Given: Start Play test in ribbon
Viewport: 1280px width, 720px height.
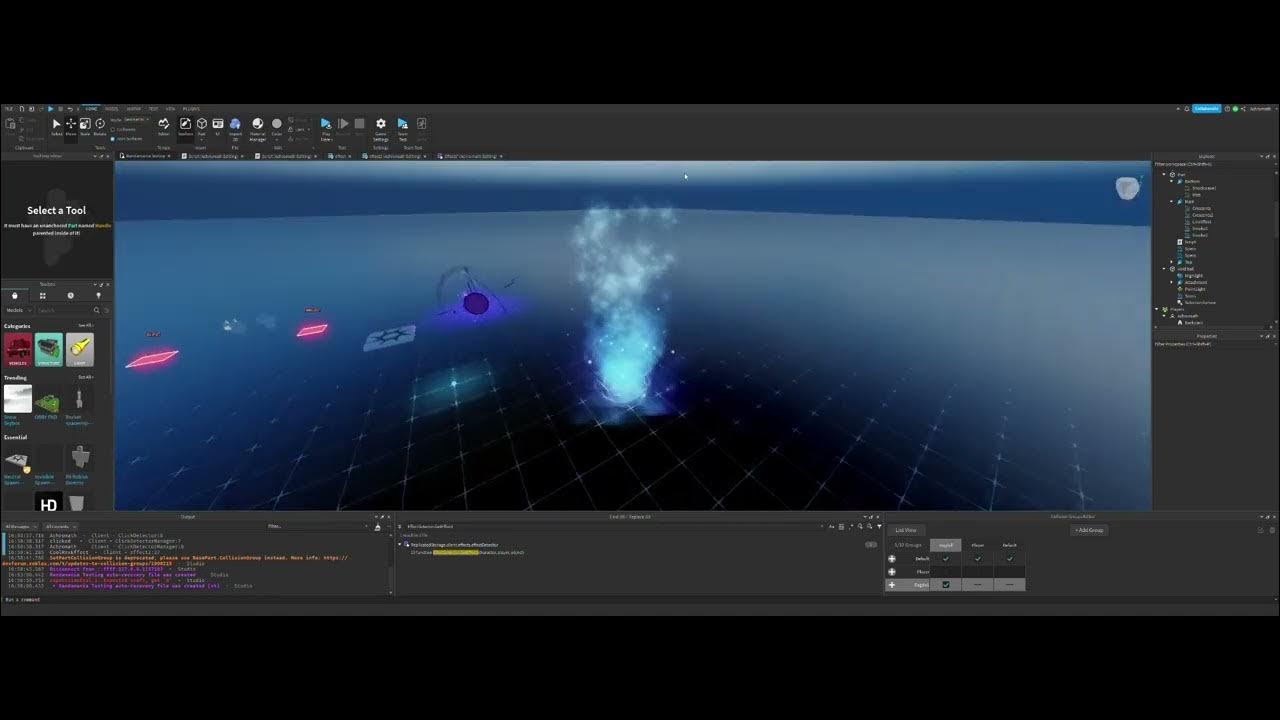Looking at the screenshot, I should tap(325, 127).
